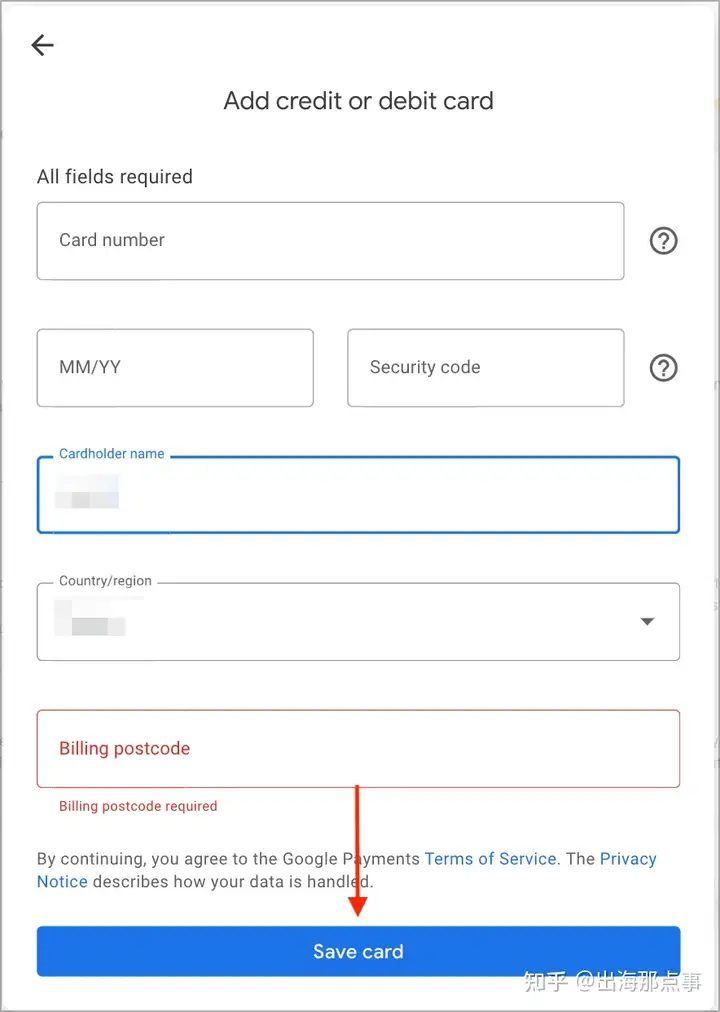Select the blue Cardholder name floating label

112,454
